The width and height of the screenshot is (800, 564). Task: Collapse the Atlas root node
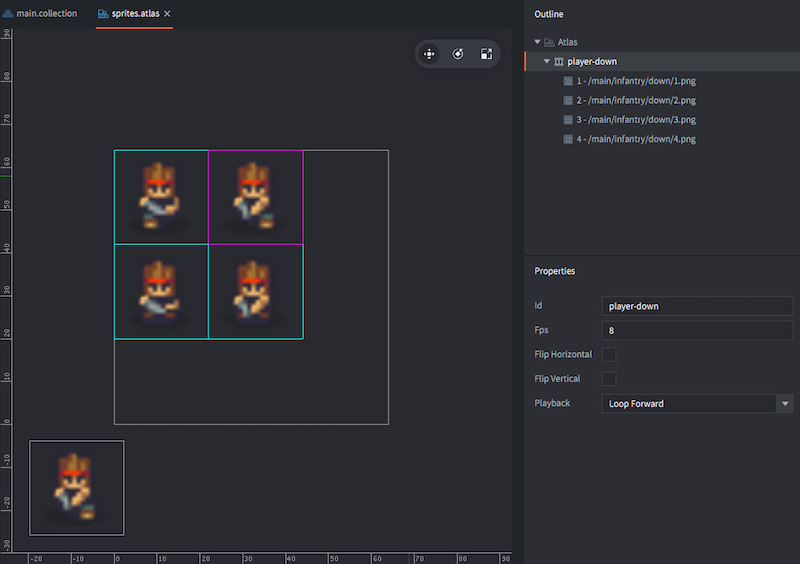click(537, 42)
